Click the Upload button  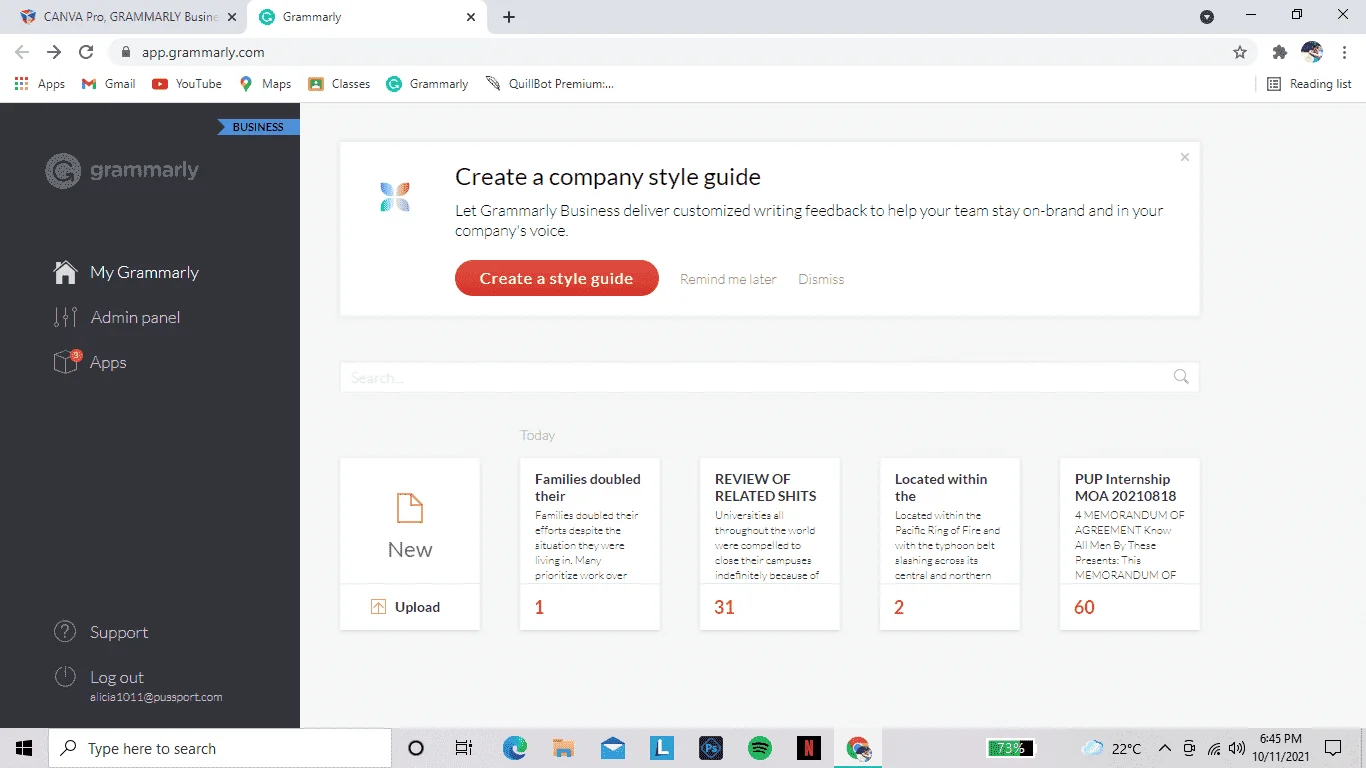pos(410,607)
